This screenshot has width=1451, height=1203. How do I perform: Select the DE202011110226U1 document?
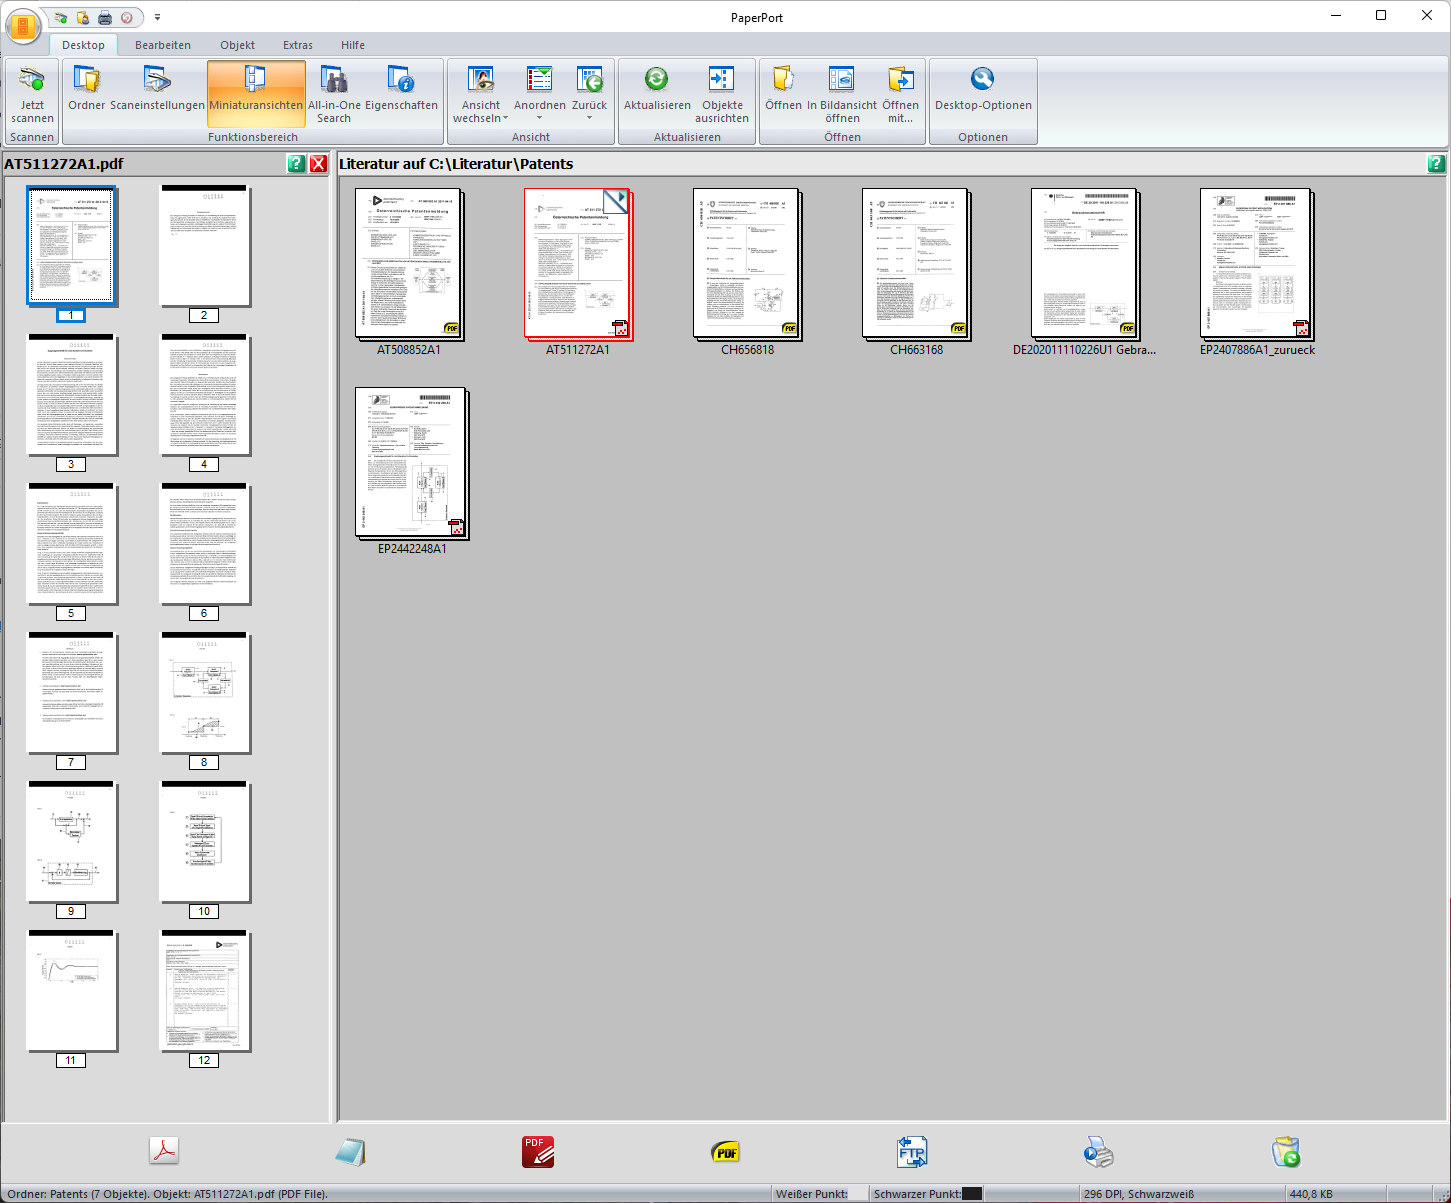1085,265
